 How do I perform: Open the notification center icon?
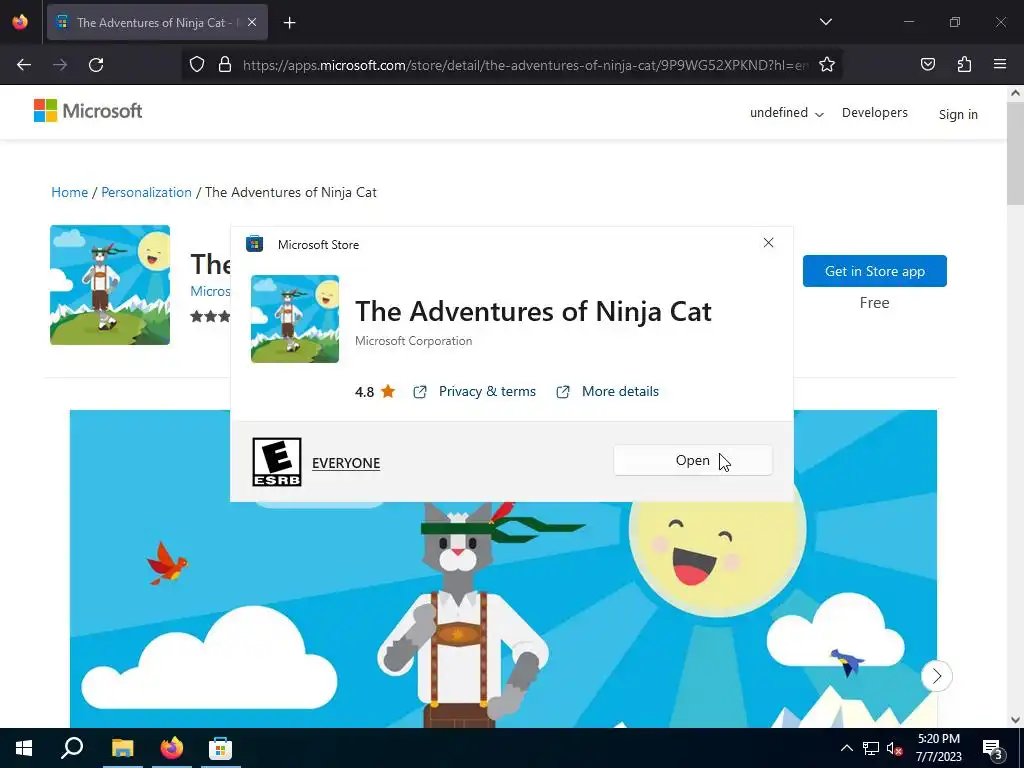pyautogui.click(x=992, y=748)
